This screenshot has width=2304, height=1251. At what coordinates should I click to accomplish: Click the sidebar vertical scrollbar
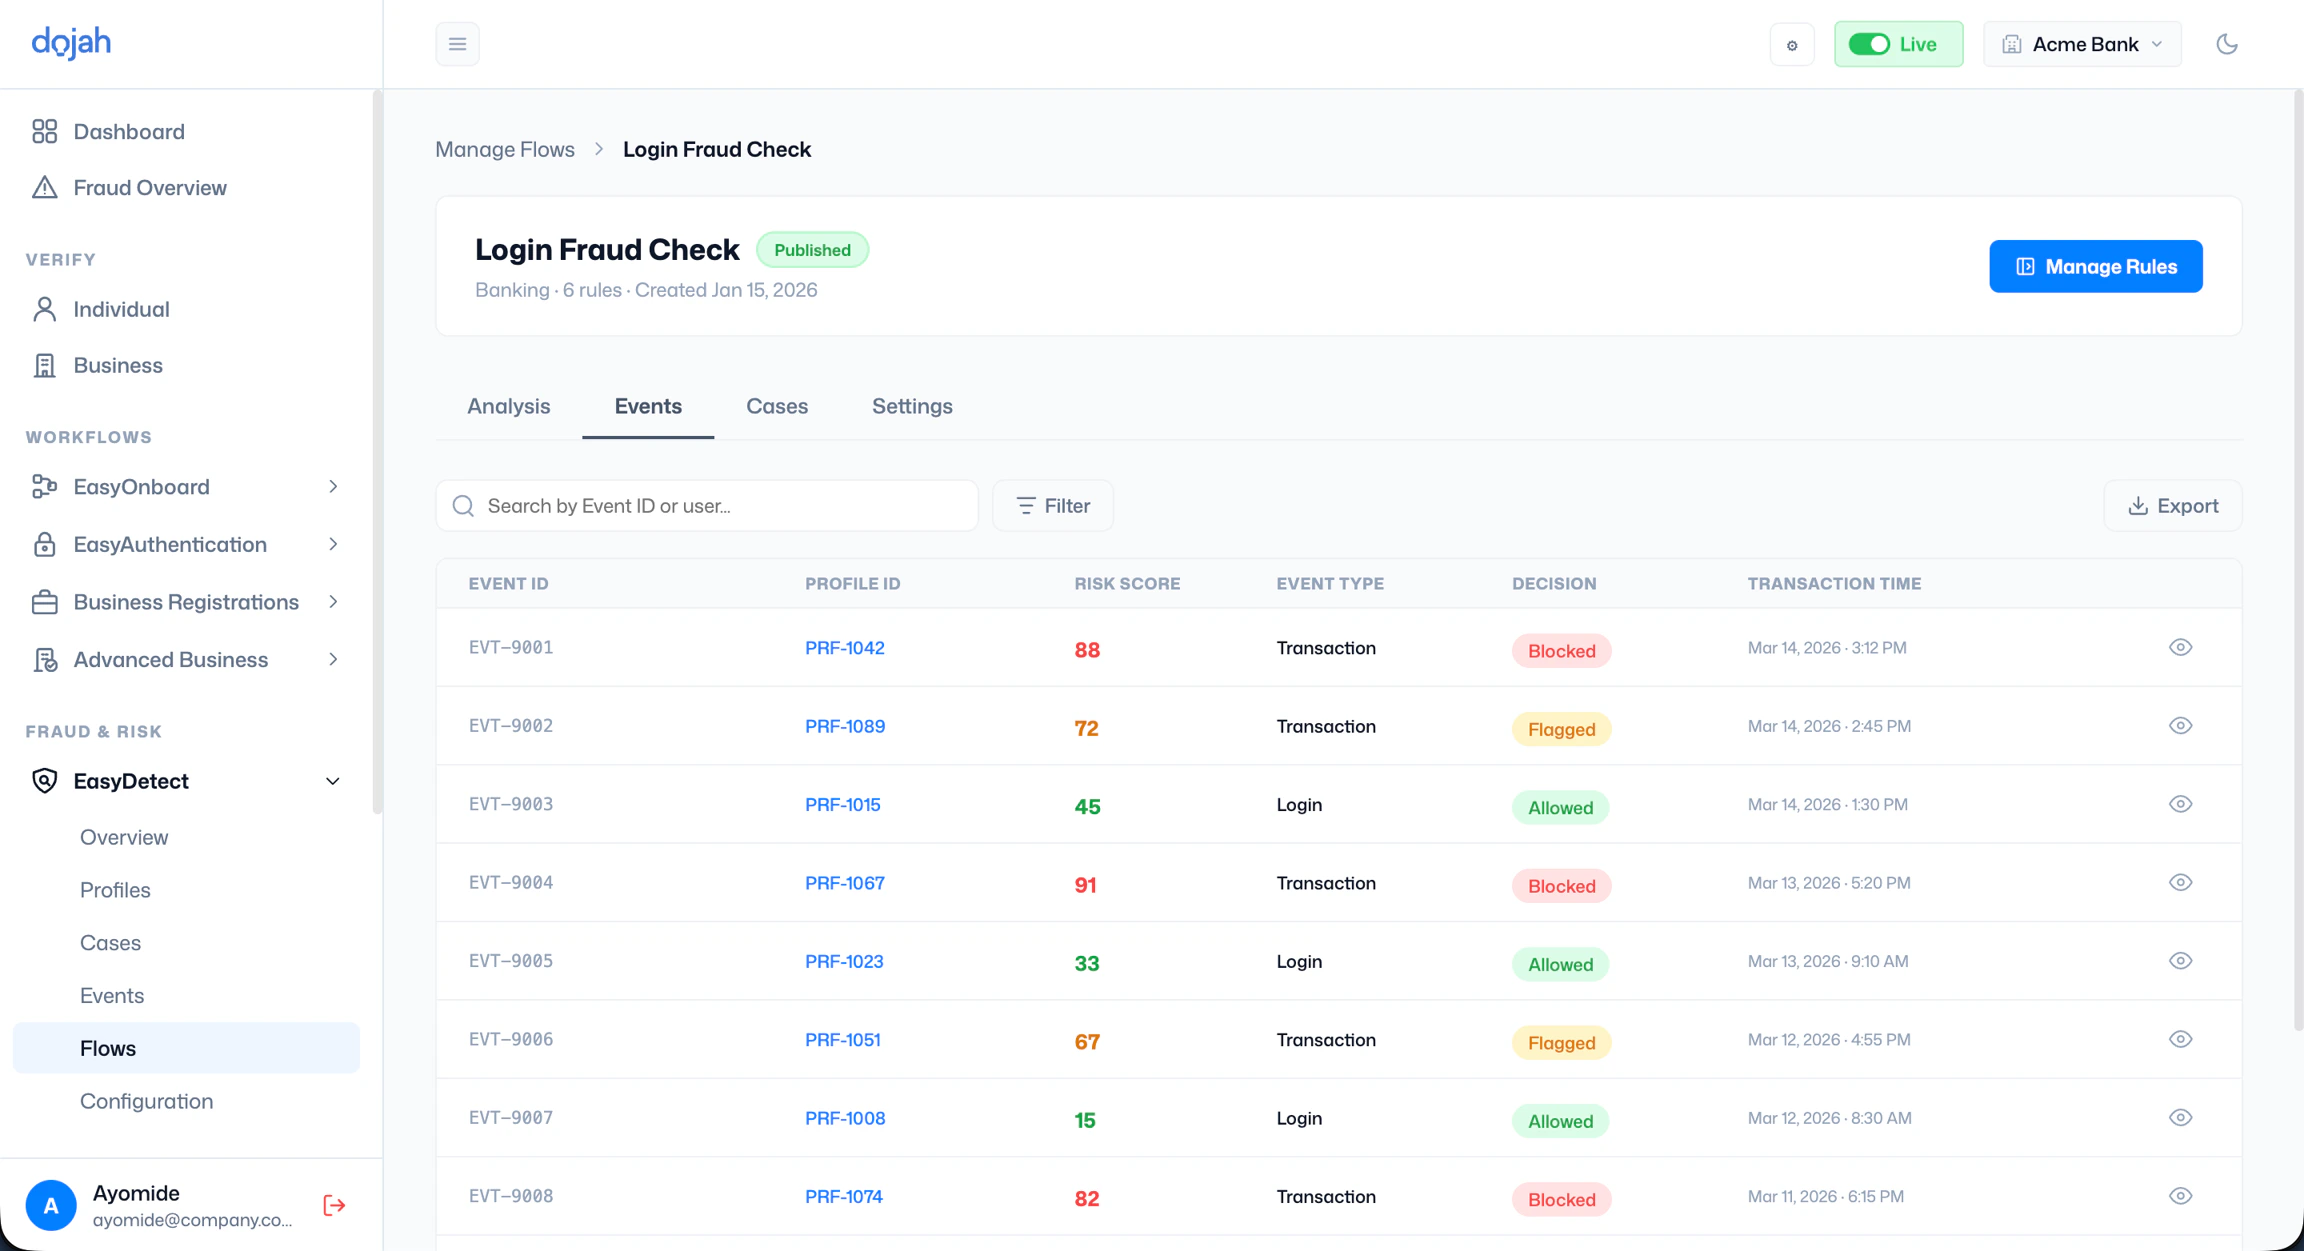pyautogui.click(x=377, y=452)
